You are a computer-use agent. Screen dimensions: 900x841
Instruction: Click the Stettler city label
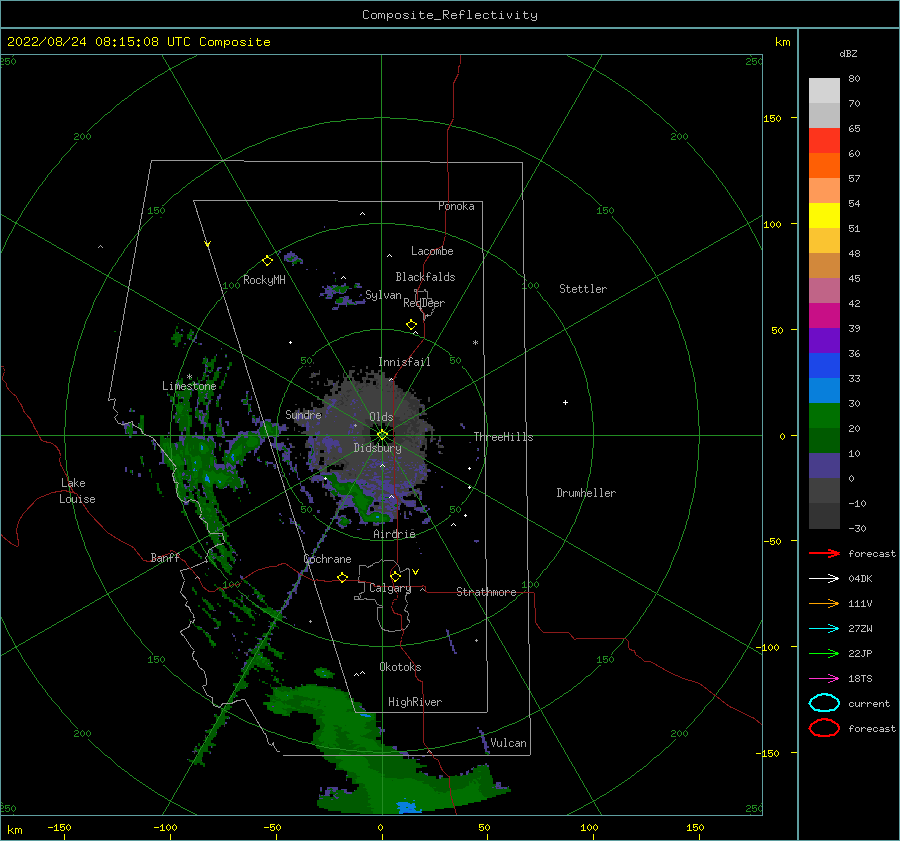pos(583,289)
